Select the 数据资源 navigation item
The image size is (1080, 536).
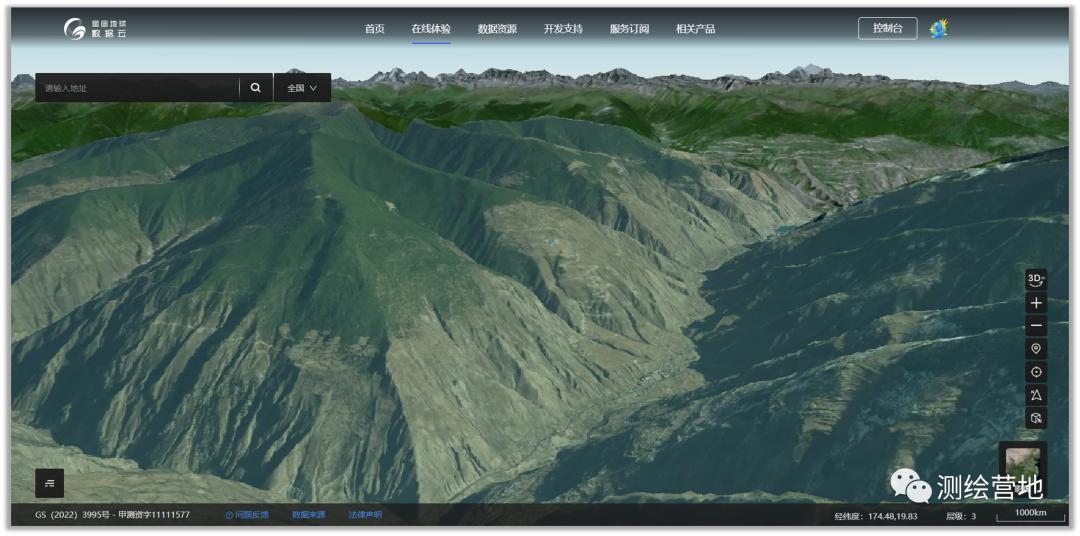coord(497,29)
